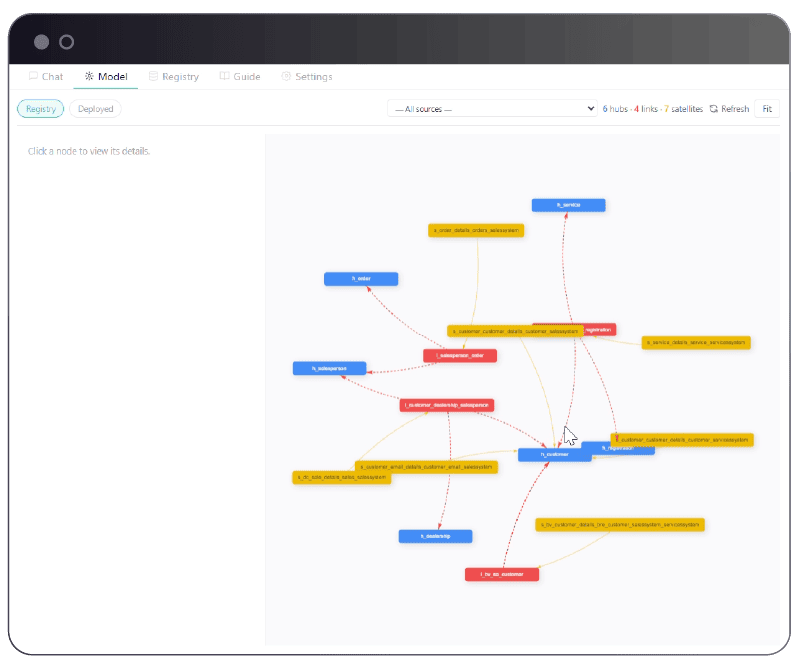Switch to the Model tab
Image resolution: width=801 pixels, height=669 pixels.
click(106, 77)
